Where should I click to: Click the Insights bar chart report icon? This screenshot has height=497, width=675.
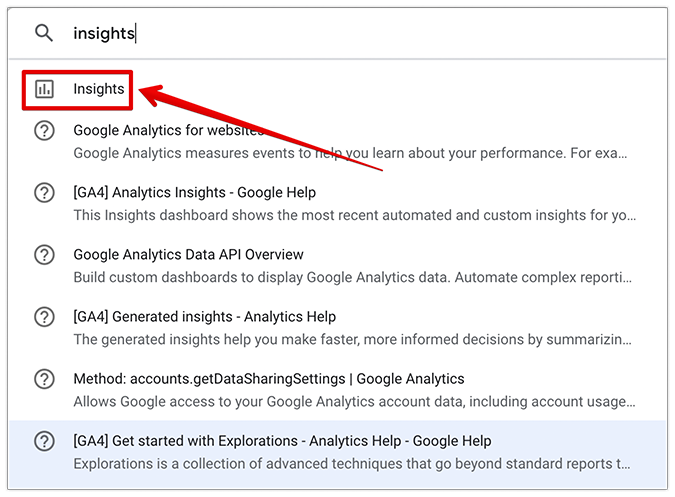(44, 89)
